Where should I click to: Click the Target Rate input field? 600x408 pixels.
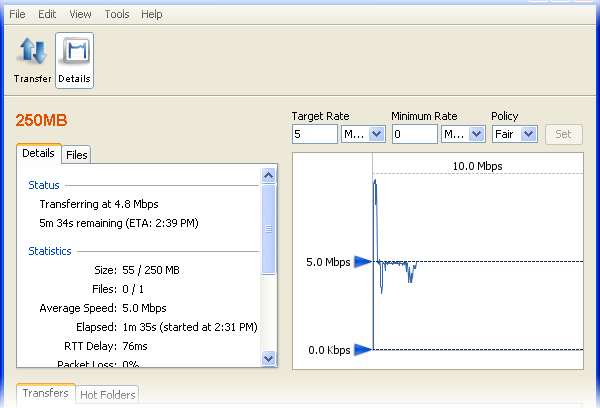click(x=315, y=134)
